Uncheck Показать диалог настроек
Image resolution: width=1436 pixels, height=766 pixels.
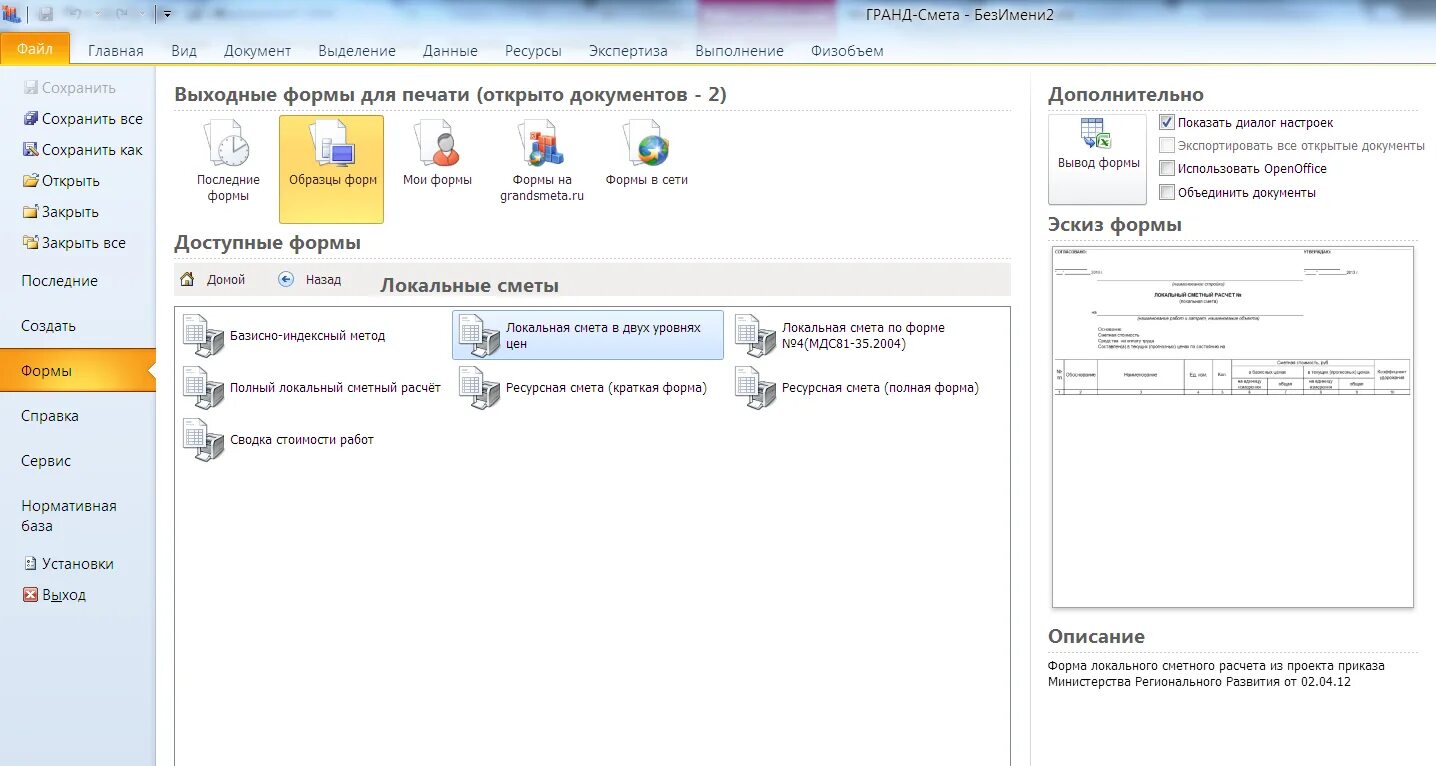(1167, 122)
